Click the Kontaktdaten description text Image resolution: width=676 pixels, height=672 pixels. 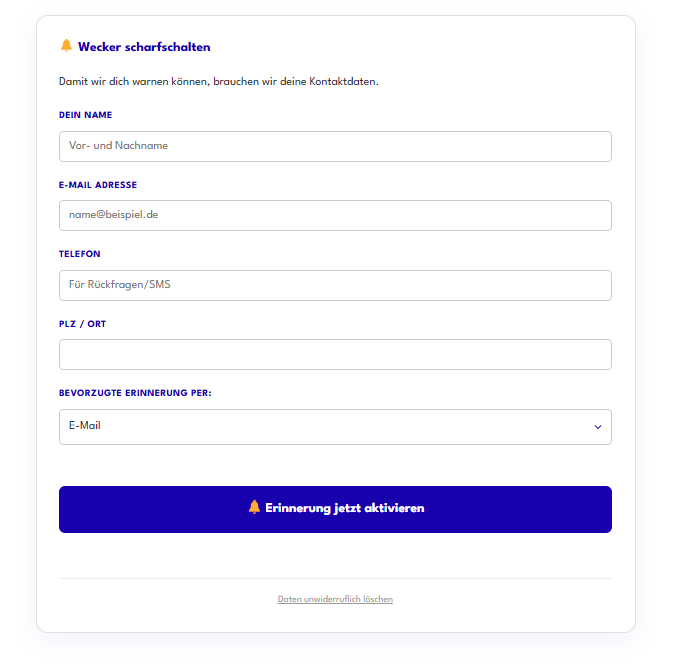(x=218, y=81)
